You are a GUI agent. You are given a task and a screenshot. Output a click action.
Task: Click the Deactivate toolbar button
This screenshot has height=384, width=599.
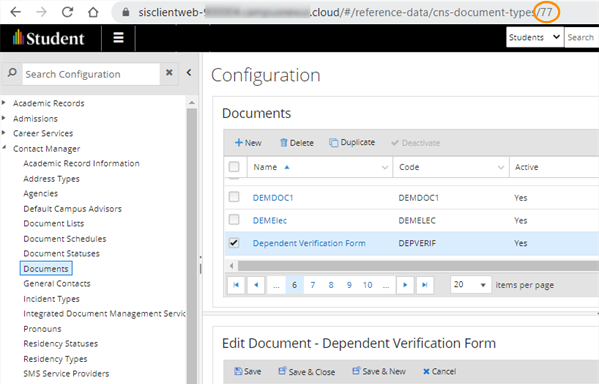click(x=416, y=143)
